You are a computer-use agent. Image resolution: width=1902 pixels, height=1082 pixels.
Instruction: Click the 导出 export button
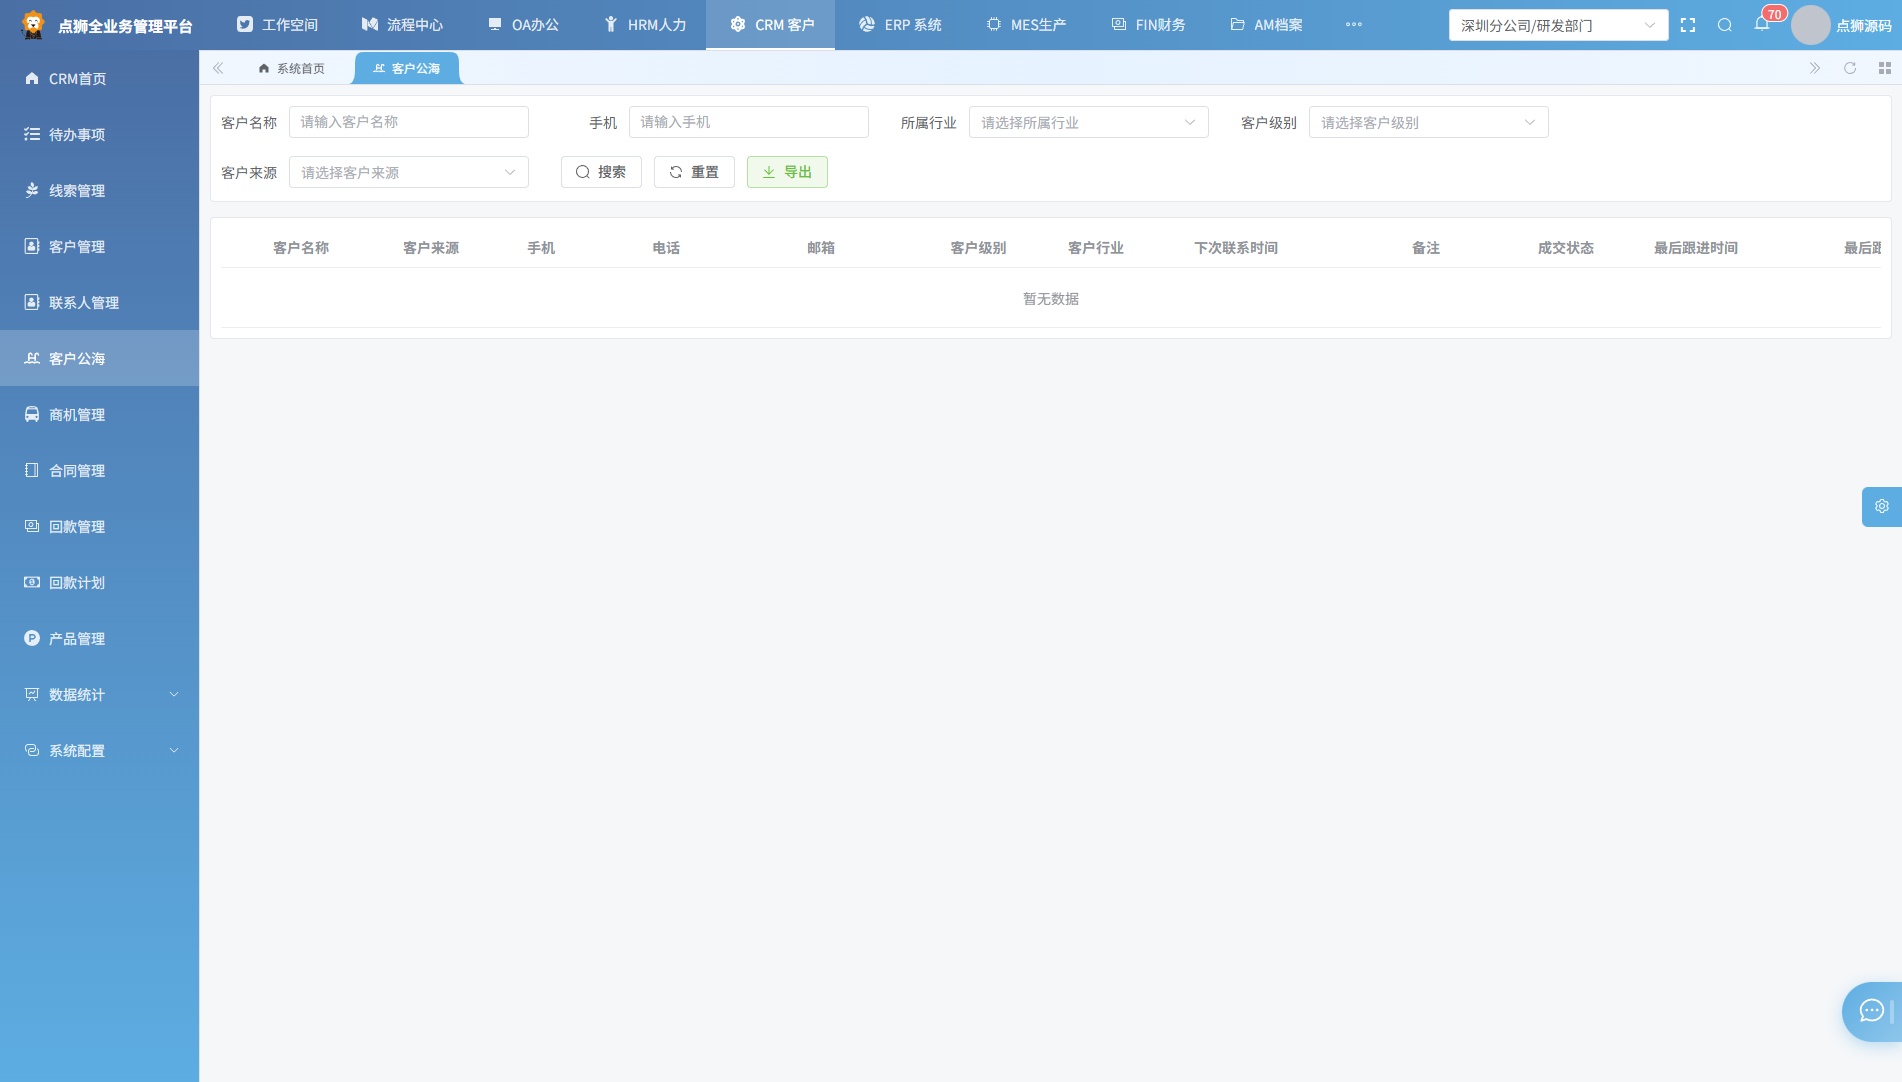click(x=787, y=172)
